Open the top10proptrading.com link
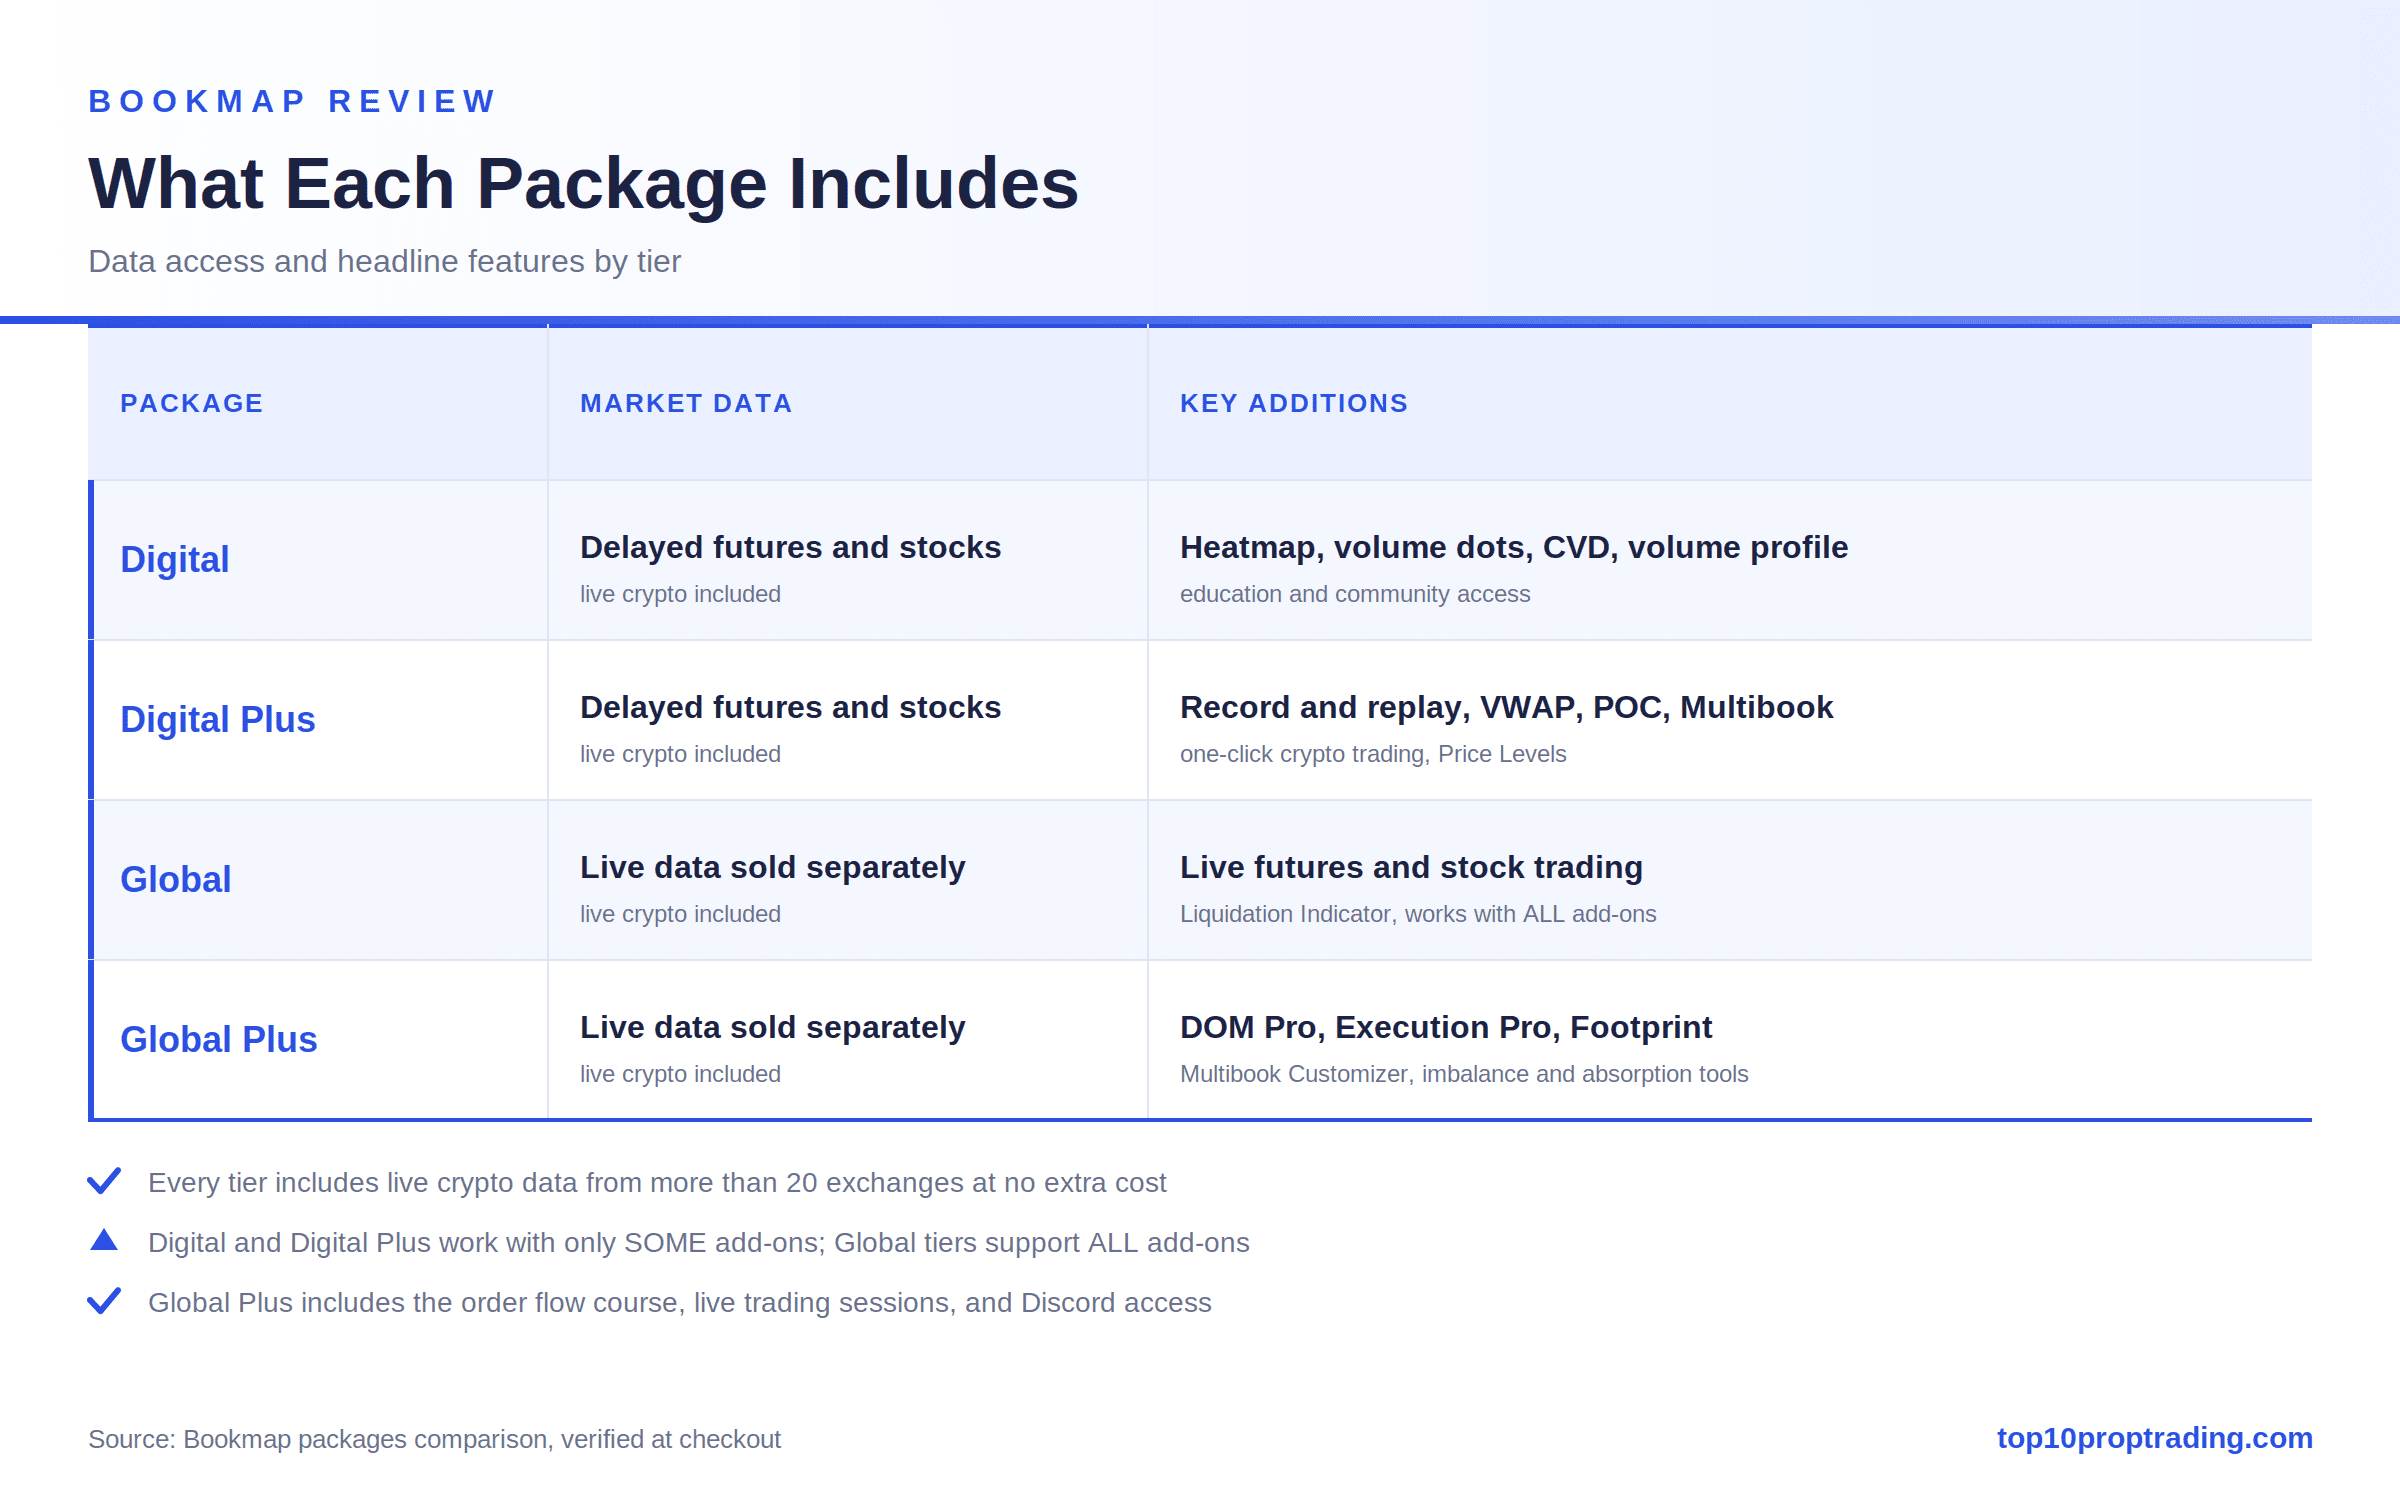The height and width of the screenshot is (1492, 2400). [x=2154, y=1437]
